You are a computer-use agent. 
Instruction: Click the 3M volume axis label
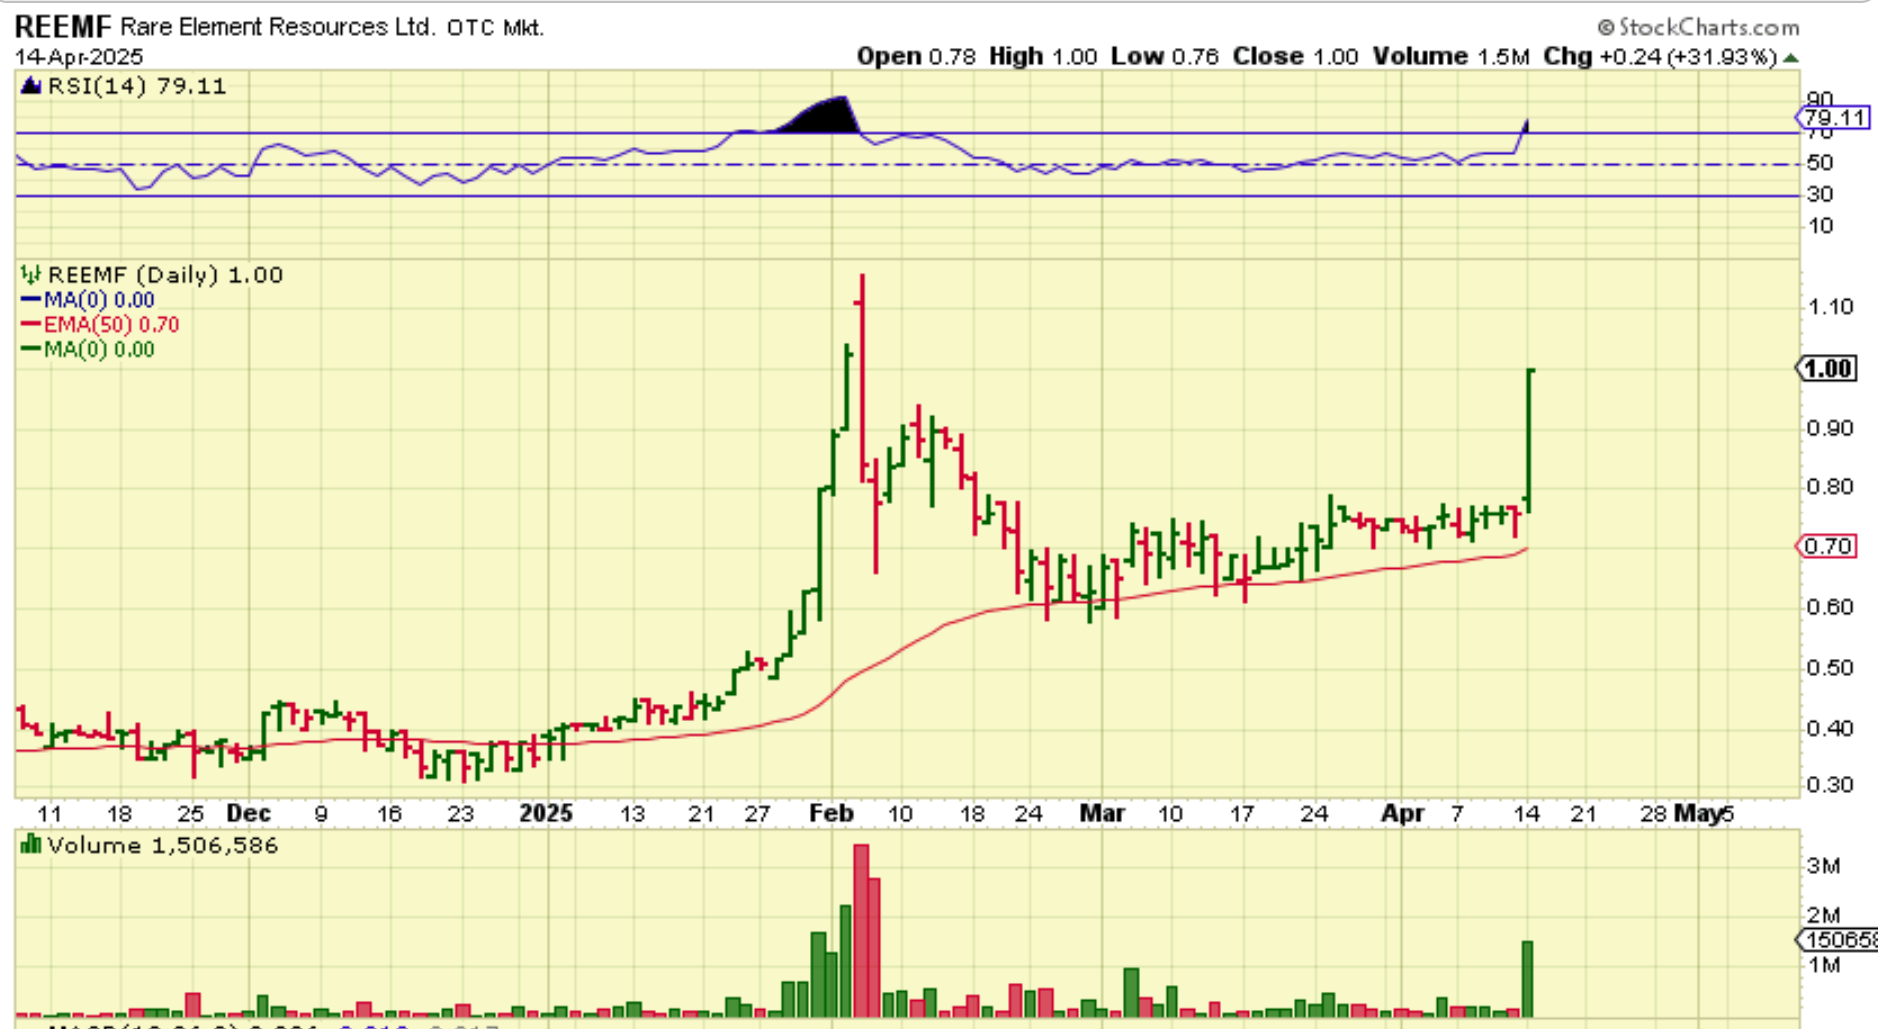pos(1823,866)
